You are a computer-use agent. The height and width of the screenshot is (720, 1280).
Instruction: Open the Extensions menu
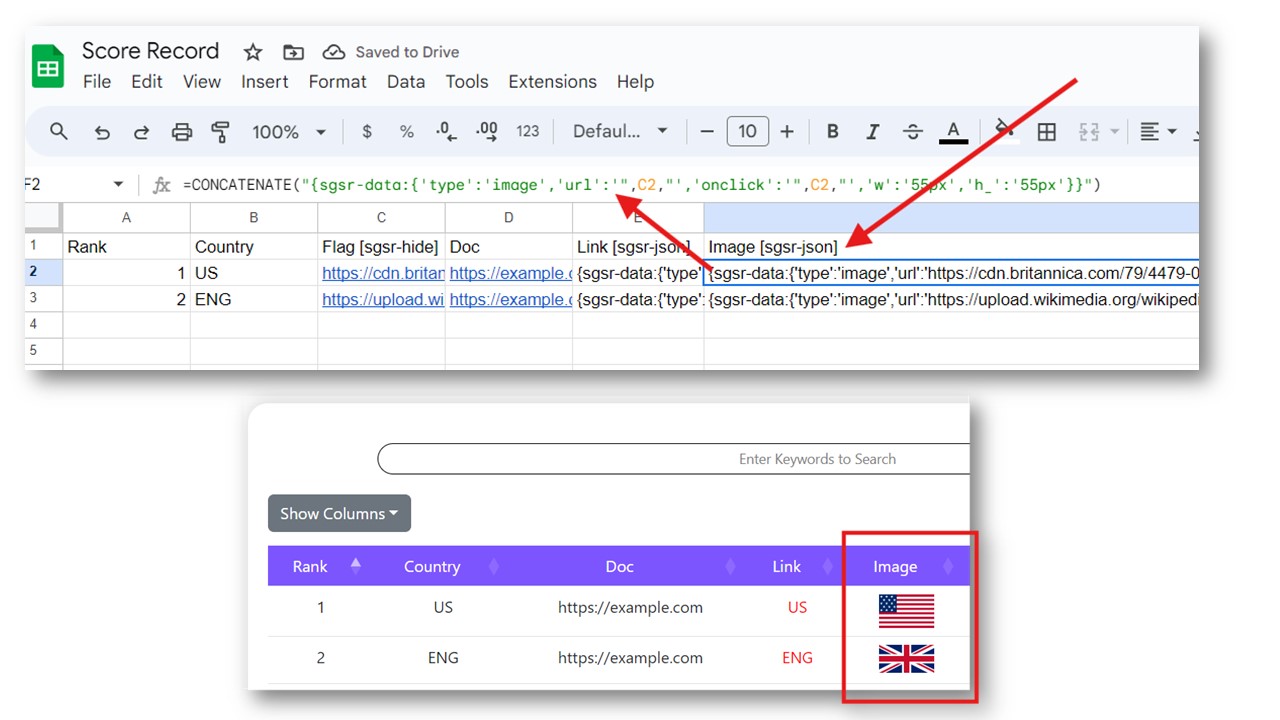552,82
